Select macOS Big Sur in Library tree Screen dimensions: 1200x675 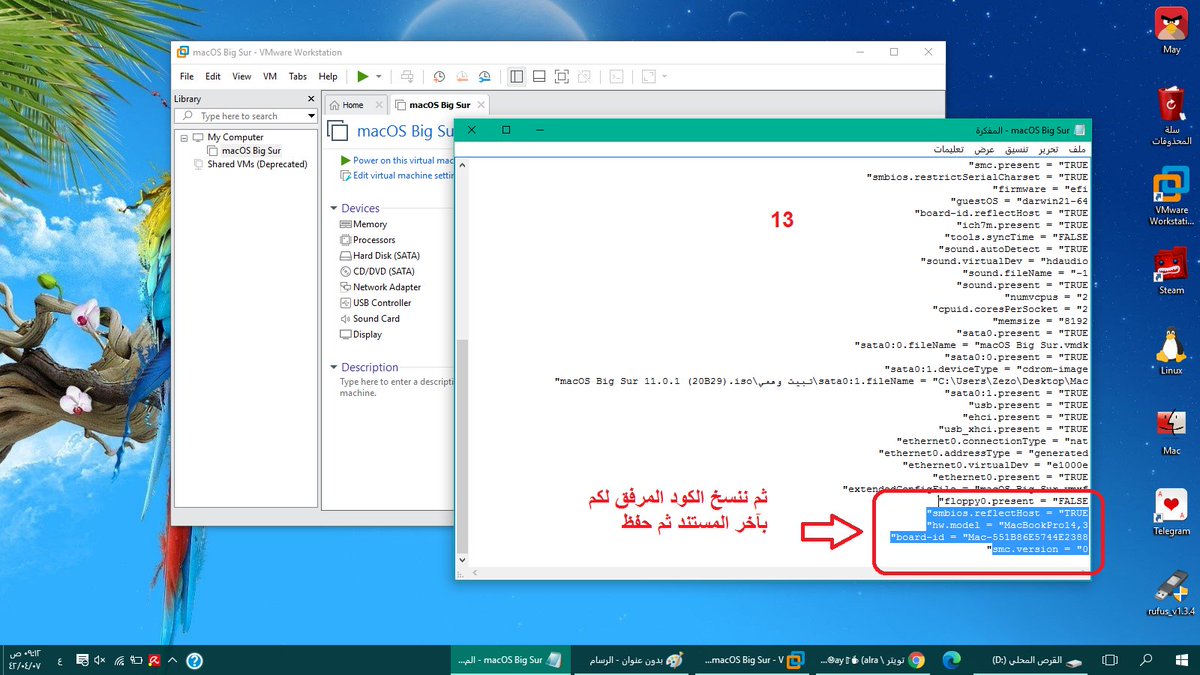click(251, 150)
